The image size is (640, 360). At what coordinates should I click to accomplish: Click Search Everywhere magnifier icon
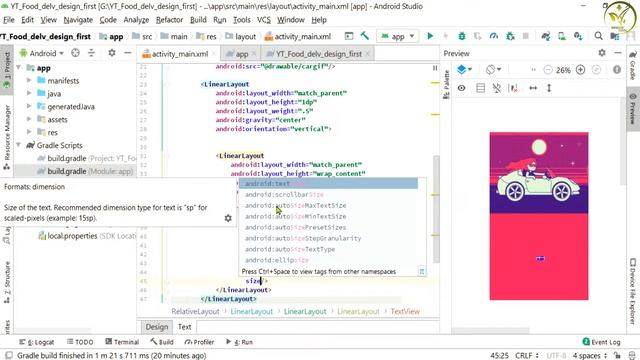point(598,36)
